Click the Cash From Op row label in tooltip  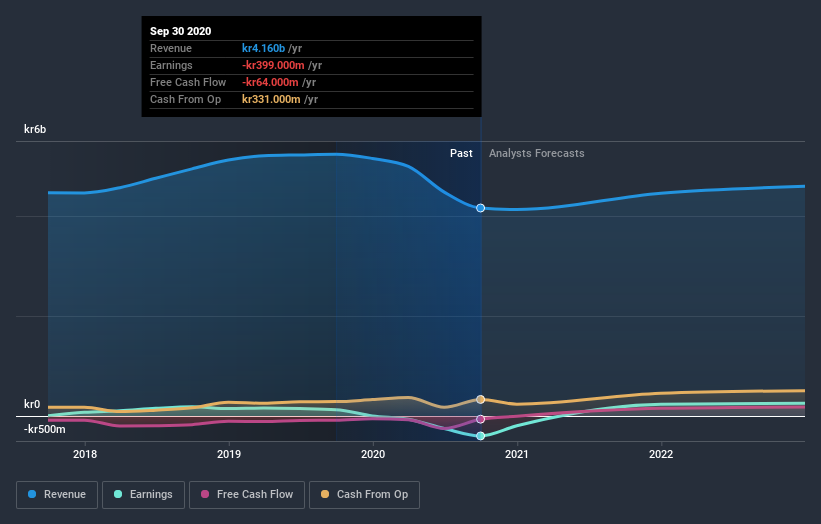(x=185, y=99)
